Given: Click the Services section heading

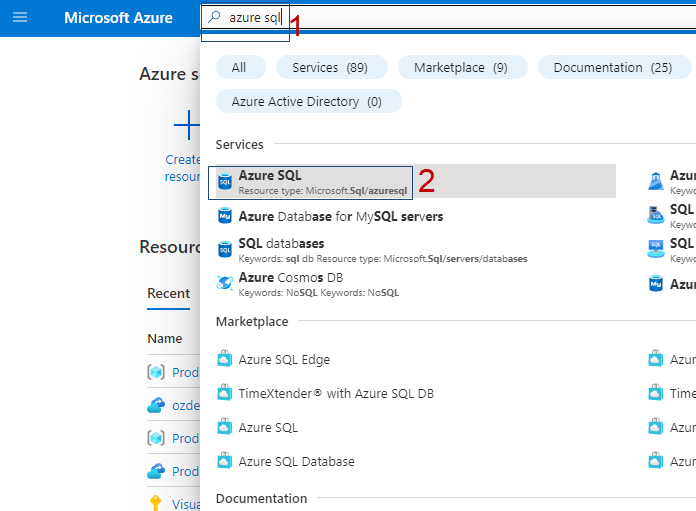Looking at the screenshot, I should 239,144.
